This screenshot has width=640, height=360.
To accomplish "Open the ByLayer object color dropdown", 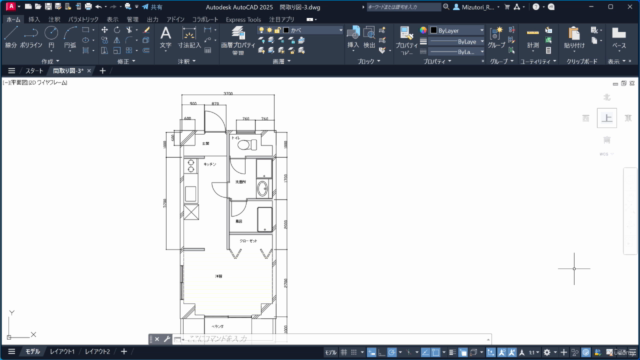I will [x=457, y=31].
